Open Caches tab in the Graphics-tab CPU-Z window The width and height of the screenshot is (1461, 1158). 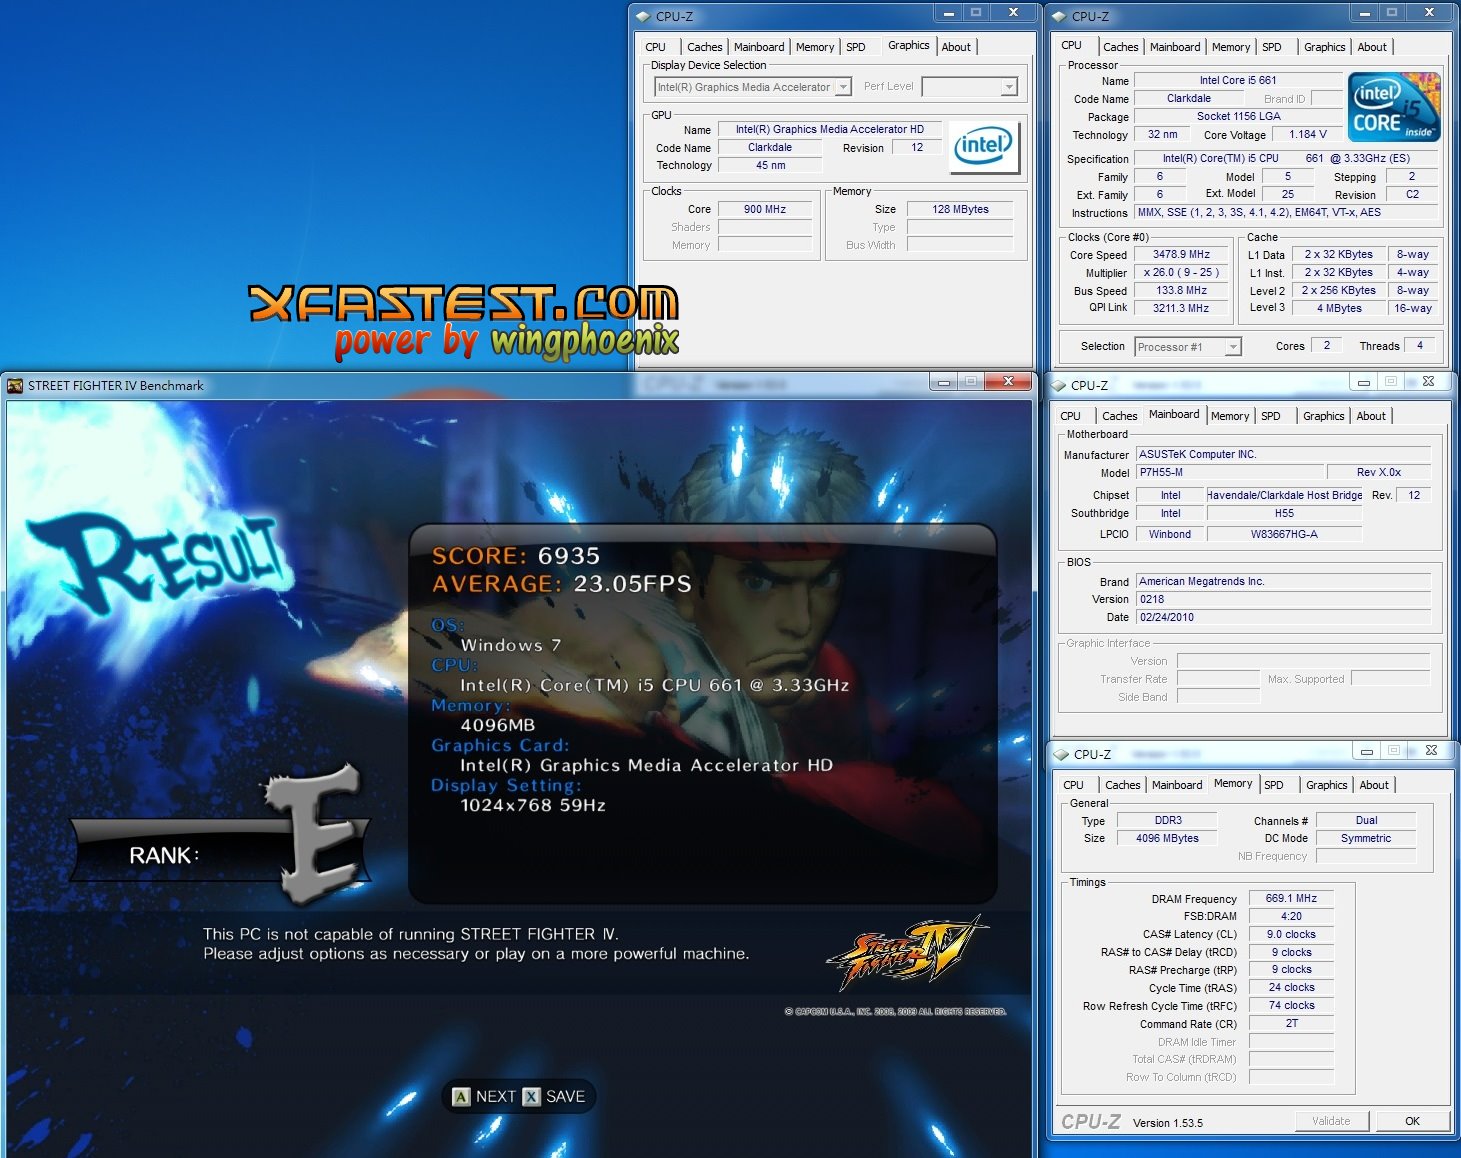704,47
